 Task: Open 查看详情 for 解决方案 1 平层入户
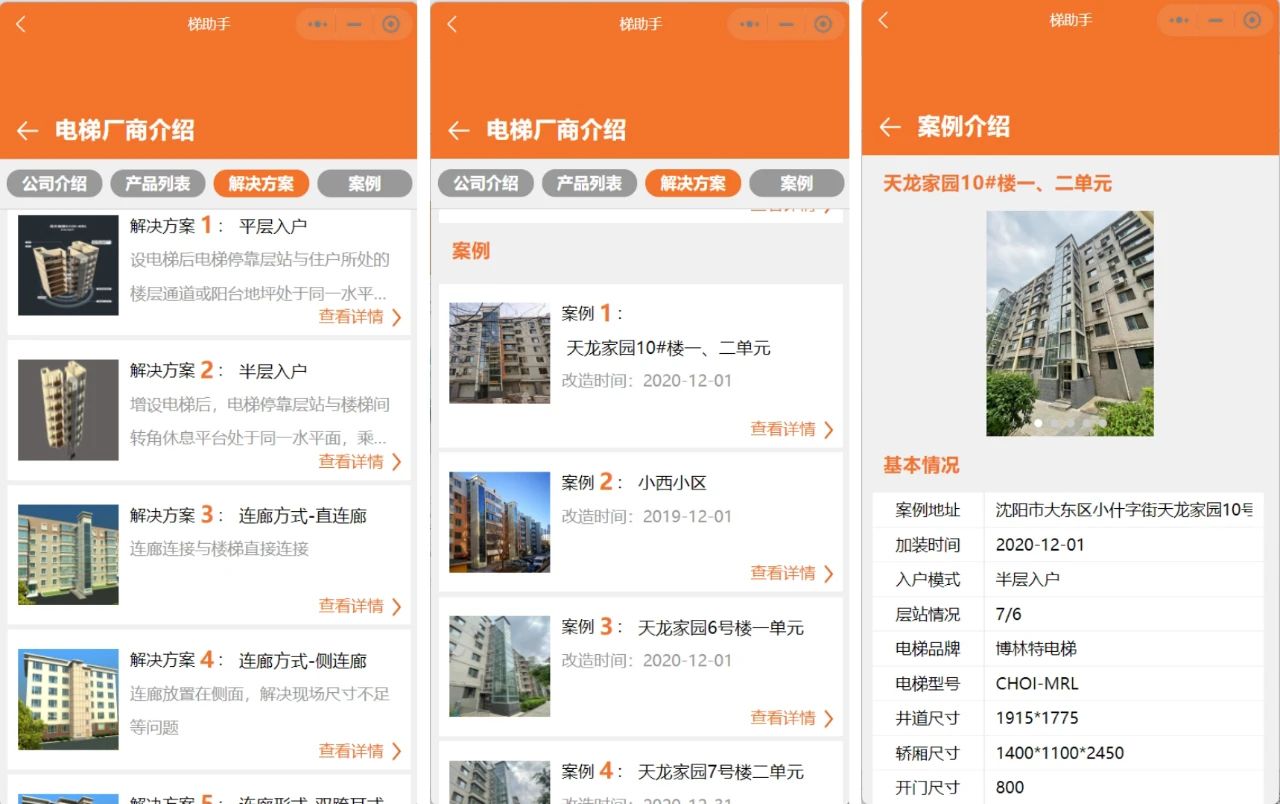tap(360, 316)
